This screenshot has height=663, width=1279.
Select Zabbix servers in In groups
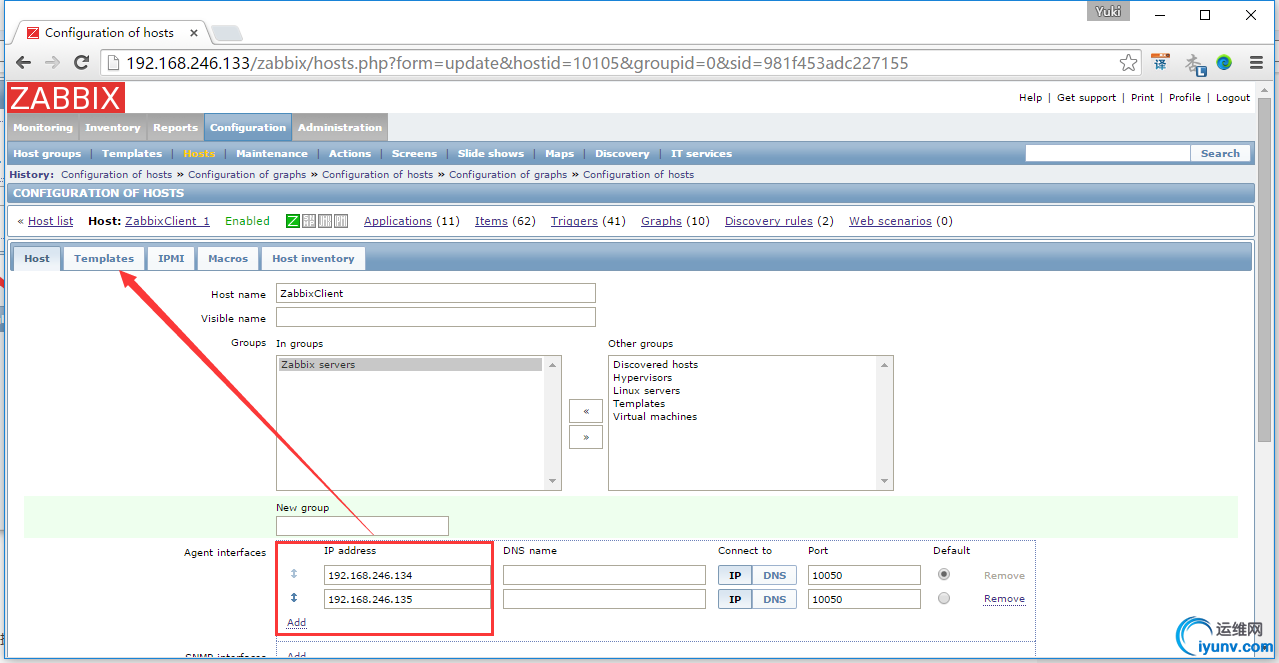tap(410, 365)
